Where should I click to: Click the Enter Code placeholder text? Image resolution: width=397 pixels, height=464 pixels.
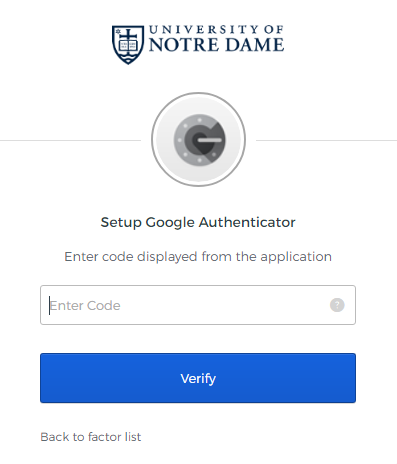tap(85, 305)
